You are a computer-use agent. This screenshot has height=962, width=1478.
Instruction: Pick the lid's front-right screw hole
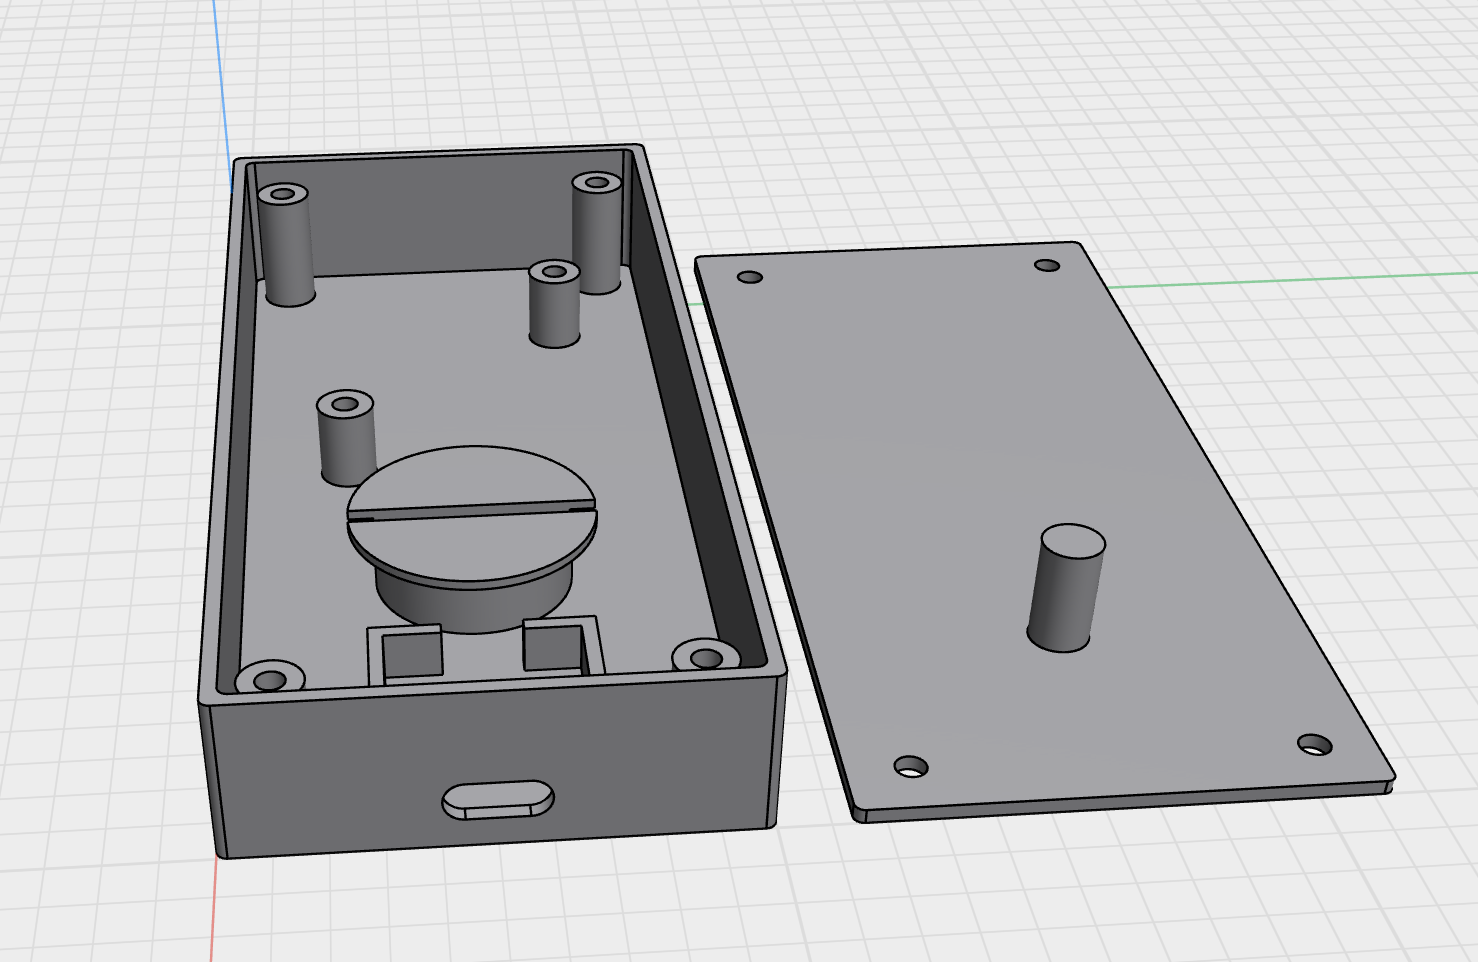click(x=1315, y=744)
